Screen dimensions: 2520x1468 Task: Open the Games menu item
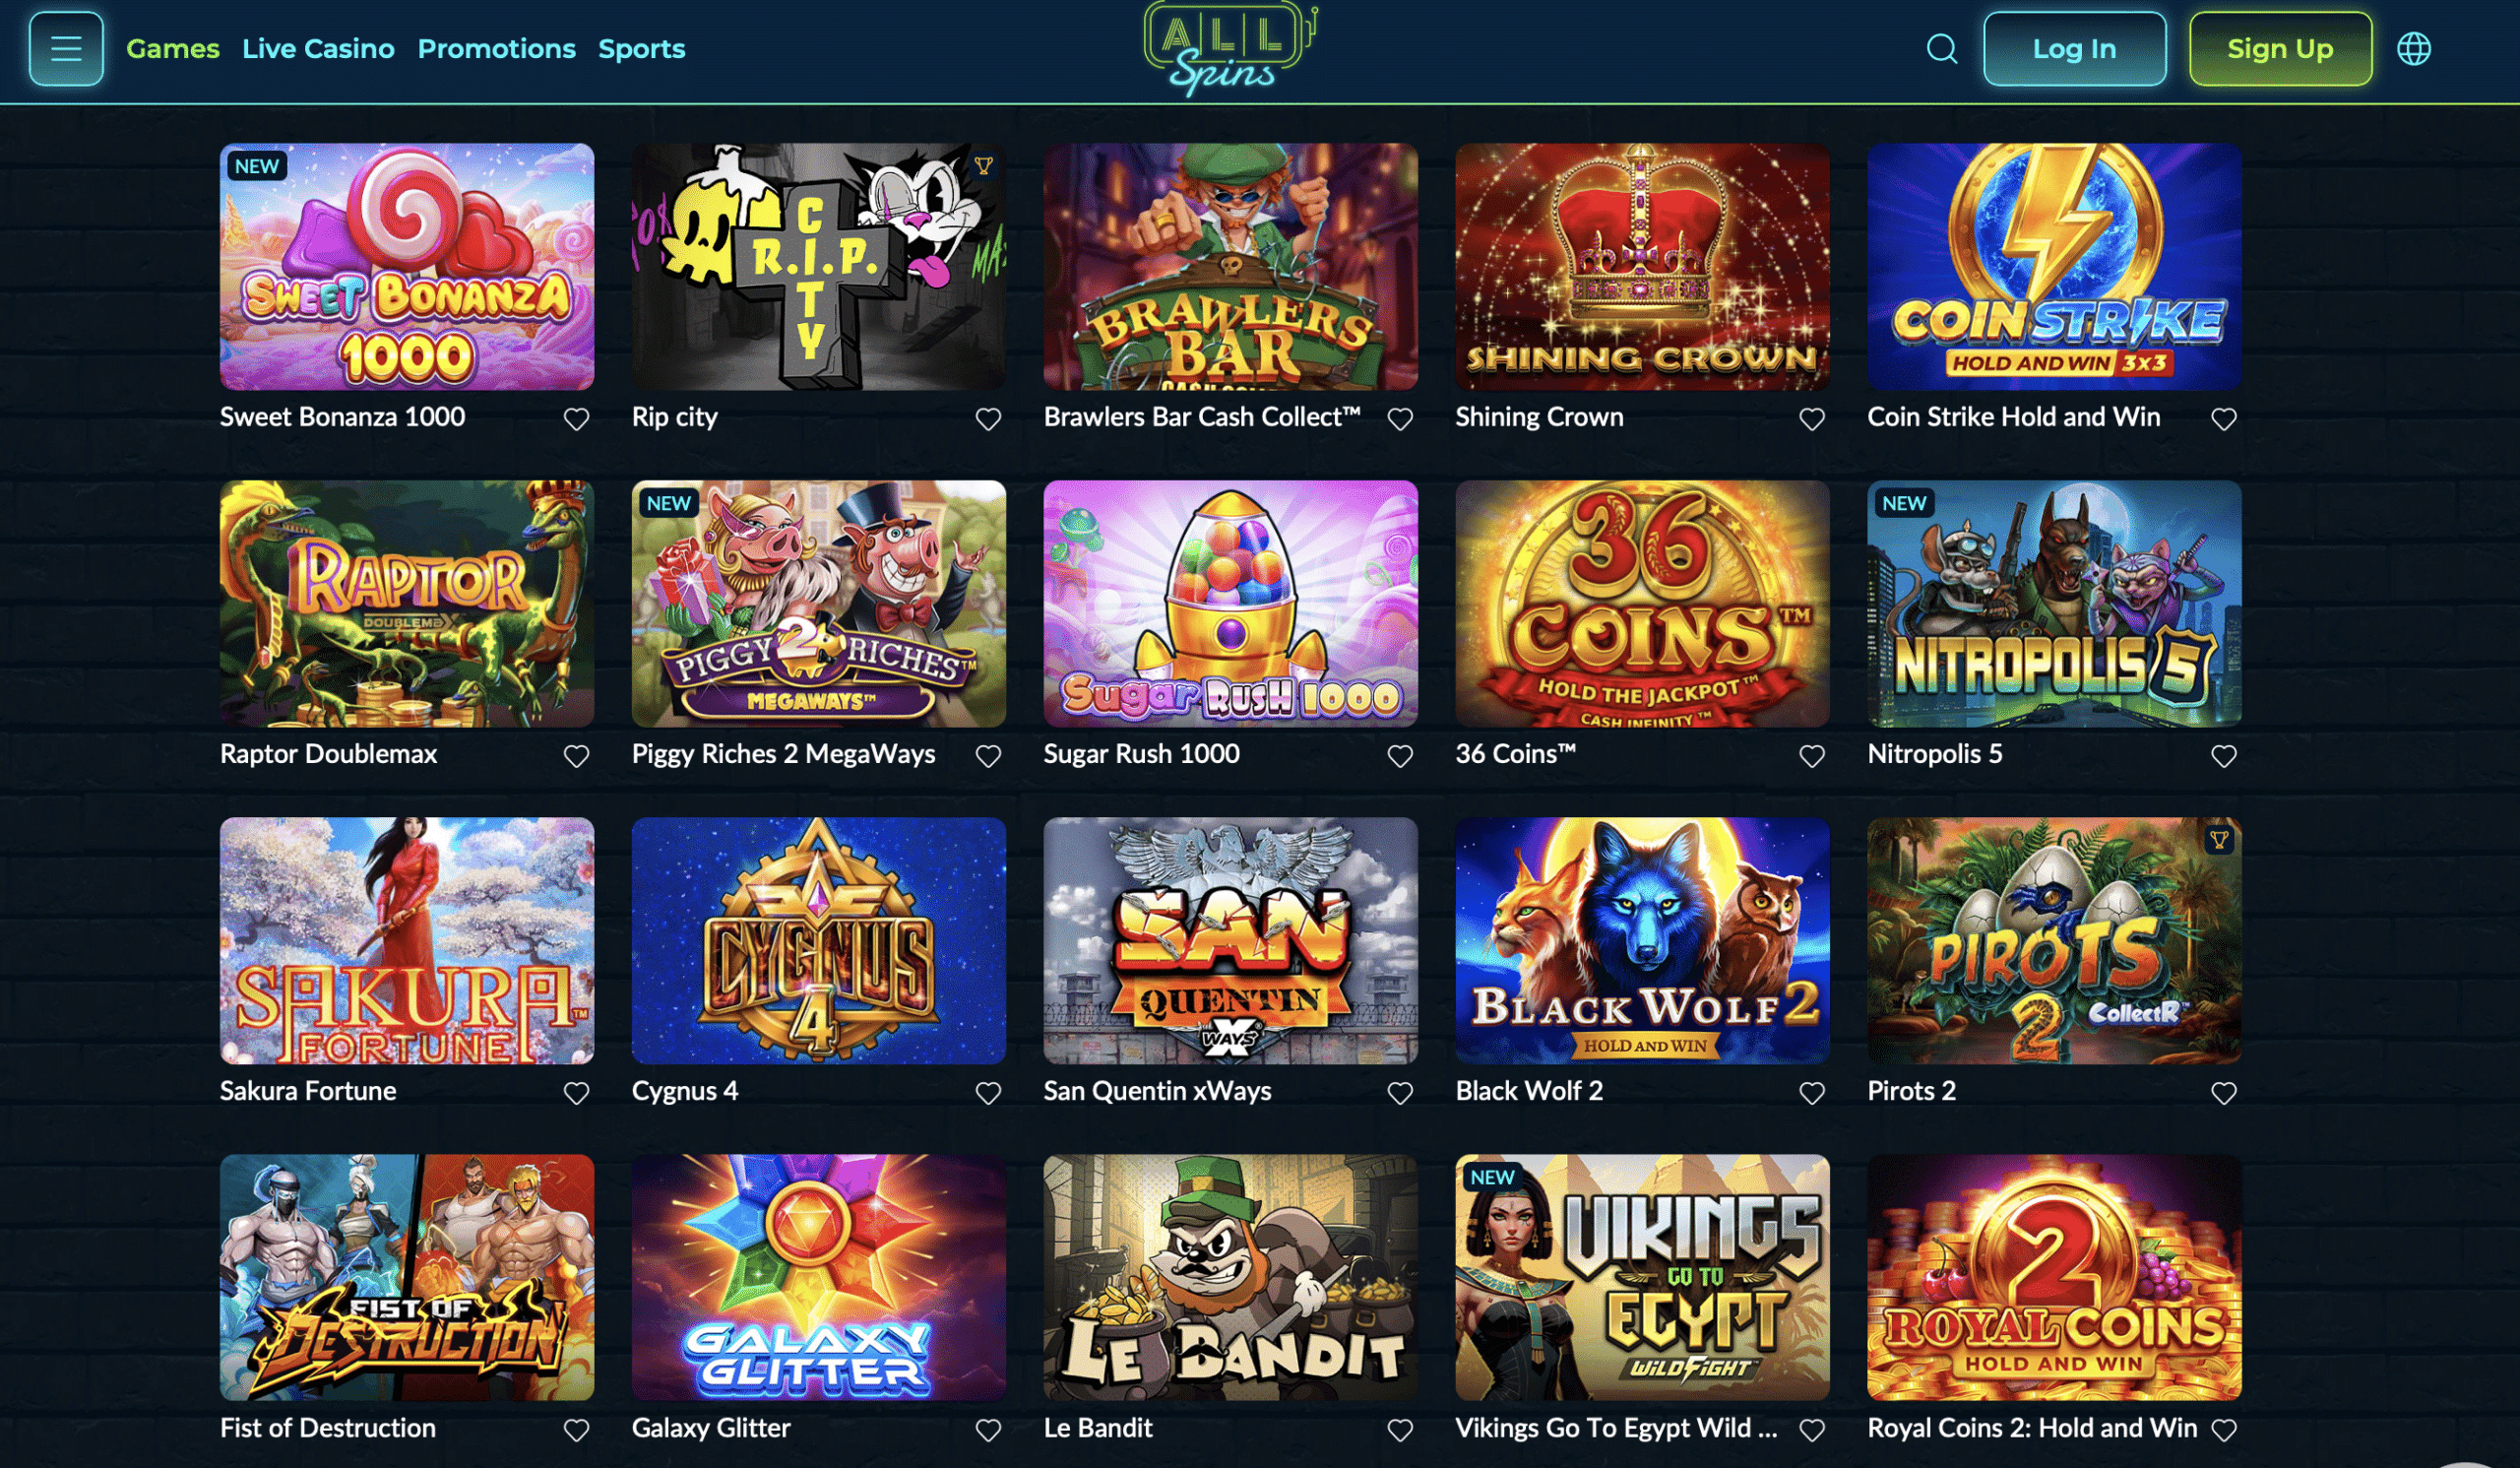pos(173,49)
